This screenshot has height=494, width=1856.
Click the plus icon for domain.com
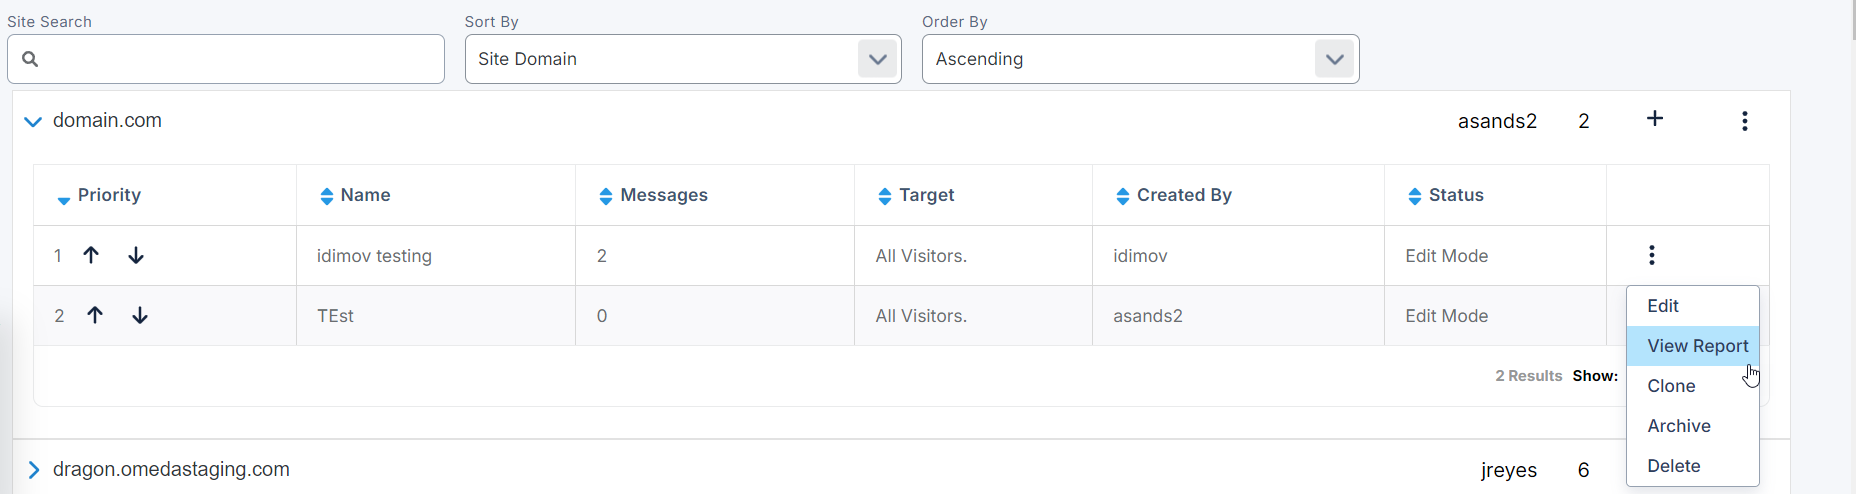[1655, 119]
